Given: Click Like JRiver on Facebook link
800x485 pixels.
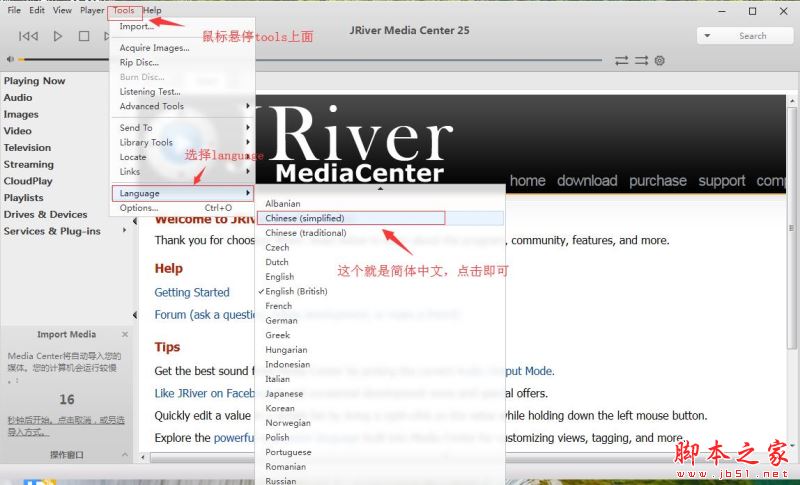Looking at the screenshot, I should (205, 393).
